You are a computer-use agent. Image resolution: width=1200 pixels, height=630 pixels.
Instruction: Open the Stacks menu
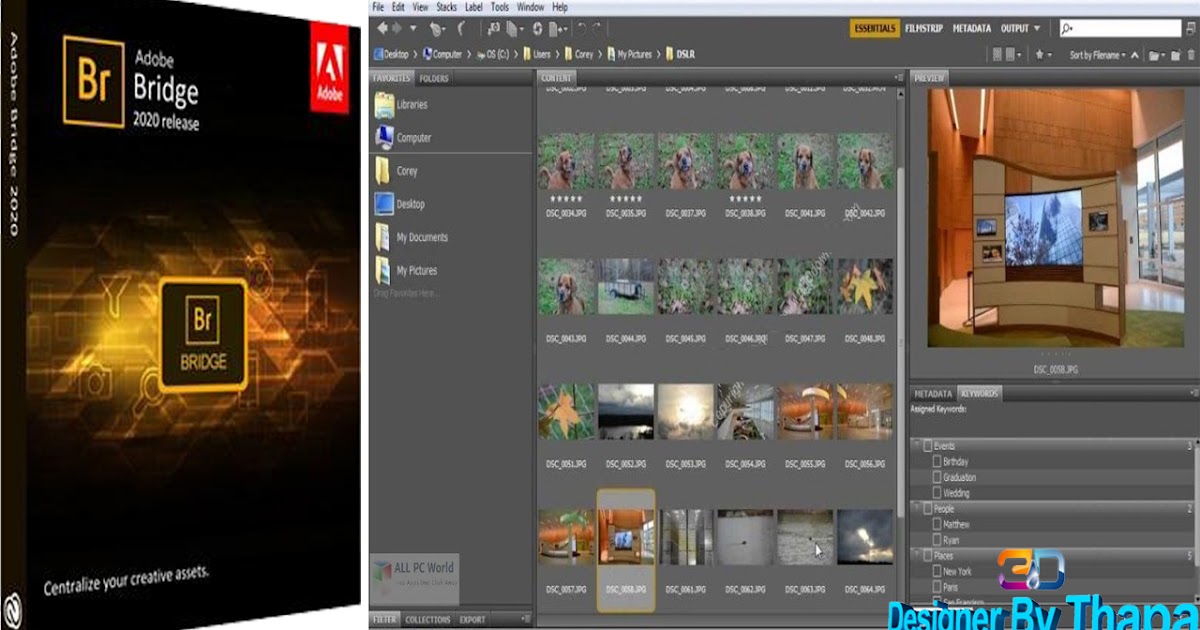(x=447, y=7)
